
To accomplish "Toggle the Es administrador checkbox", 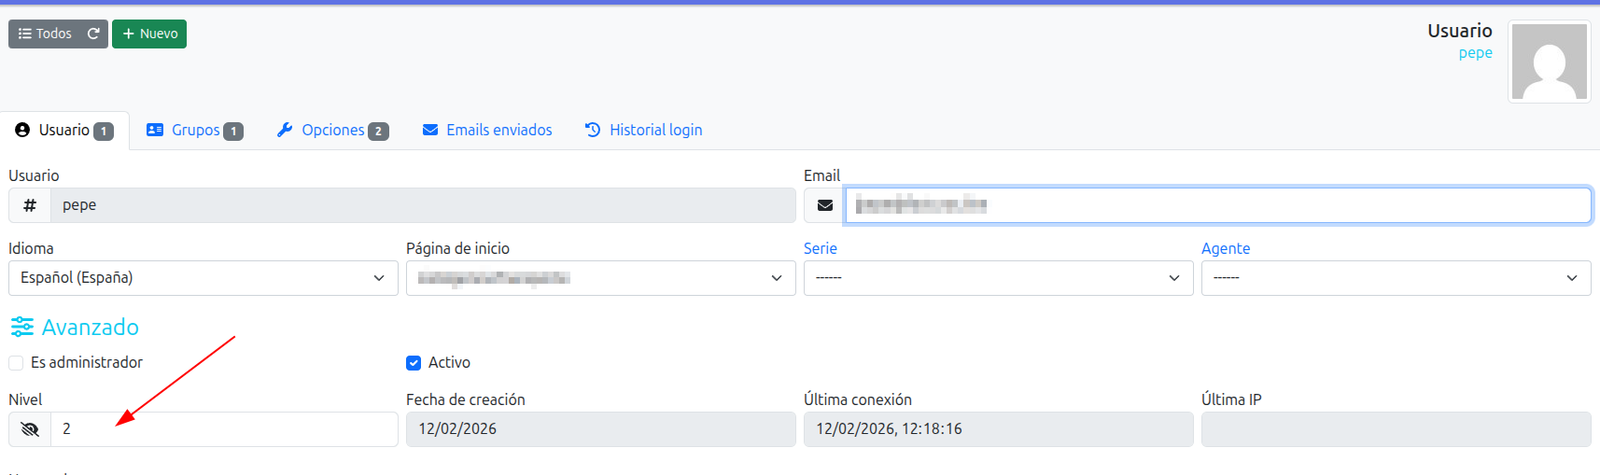I will (16, 363).
